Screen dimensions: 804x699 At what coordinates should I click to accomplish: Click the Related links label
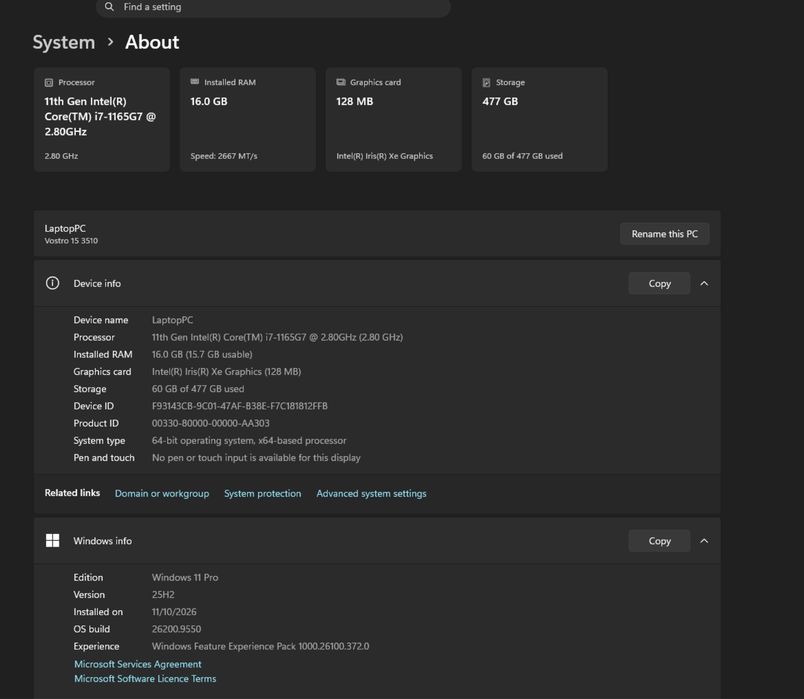click(x=72, y=493)
